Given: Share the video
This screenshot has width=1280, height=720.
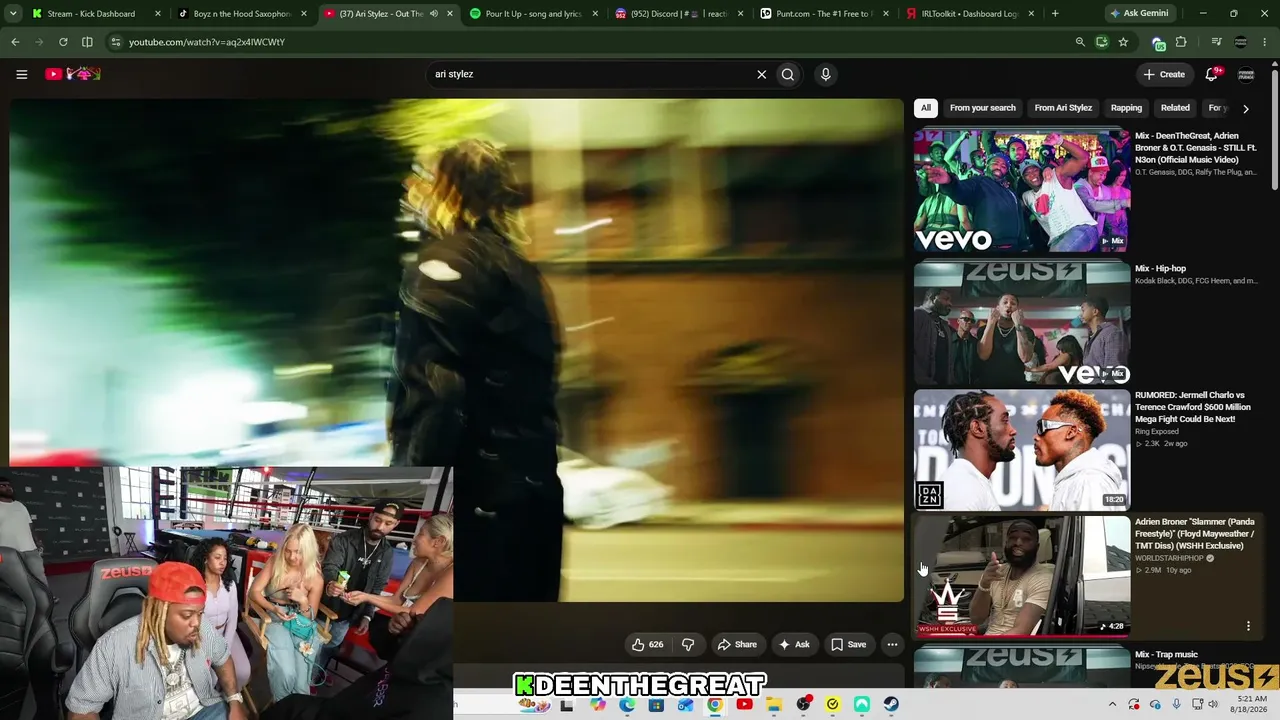Looking at the screenshot, I should [738, 644].
